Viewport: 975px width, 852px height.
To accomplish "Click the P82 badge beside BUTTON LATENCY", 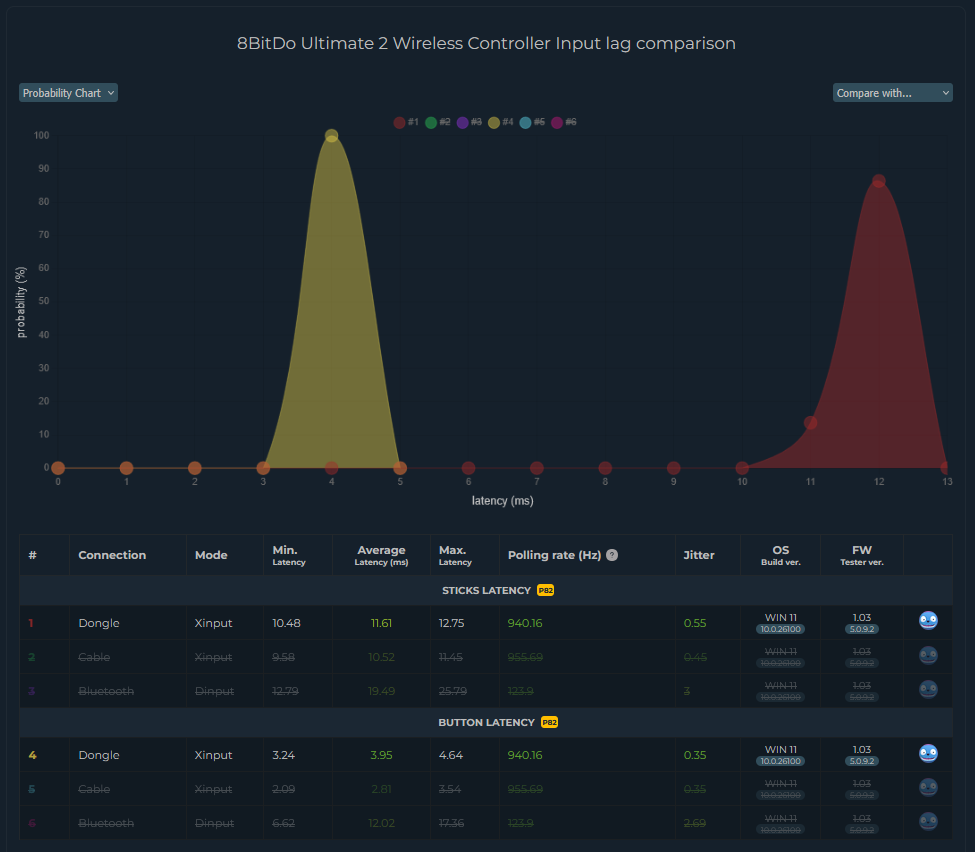I will tap(550, 723).
